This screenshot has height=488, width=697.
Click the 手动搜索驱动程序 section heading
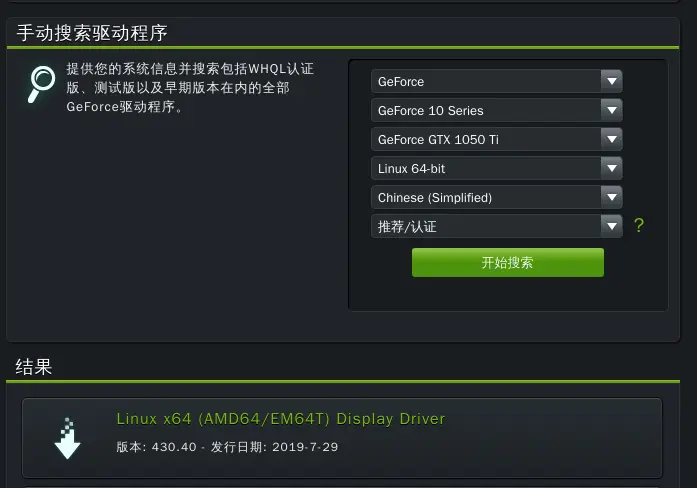92,33
